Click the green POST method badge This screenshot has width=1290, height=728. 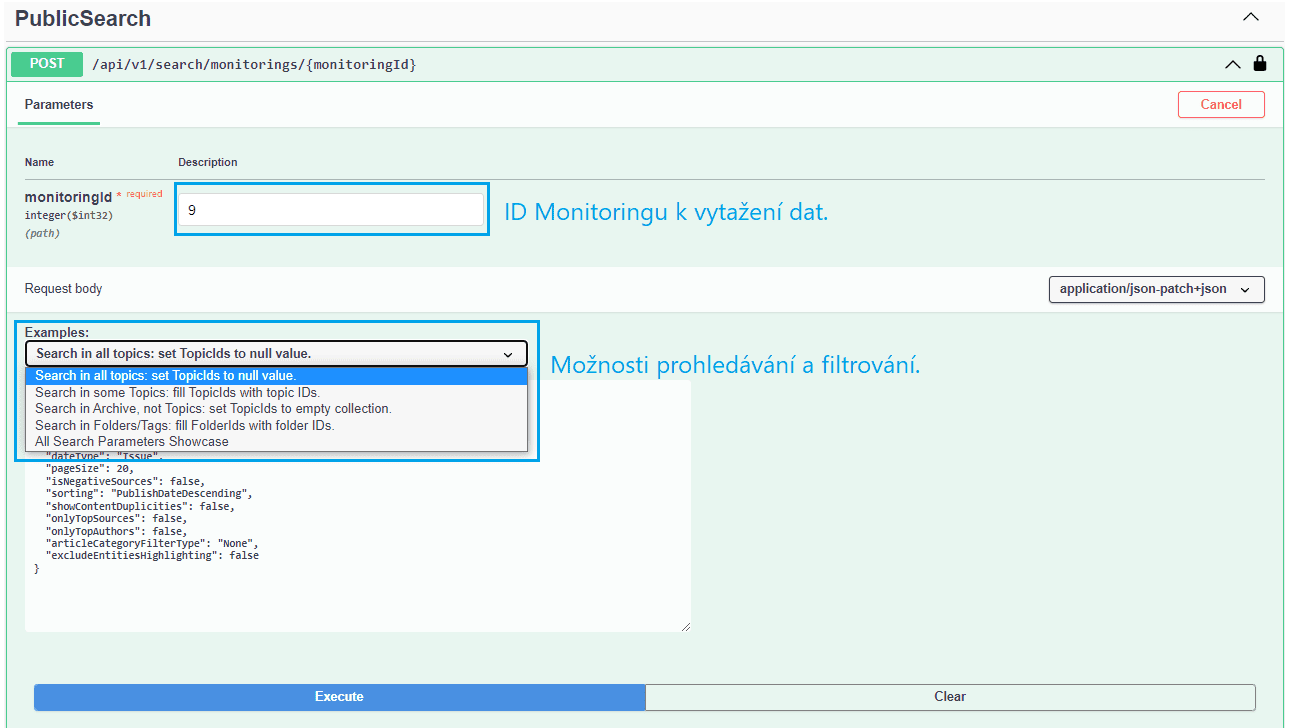pyautogui.click(x=47, y=63)
